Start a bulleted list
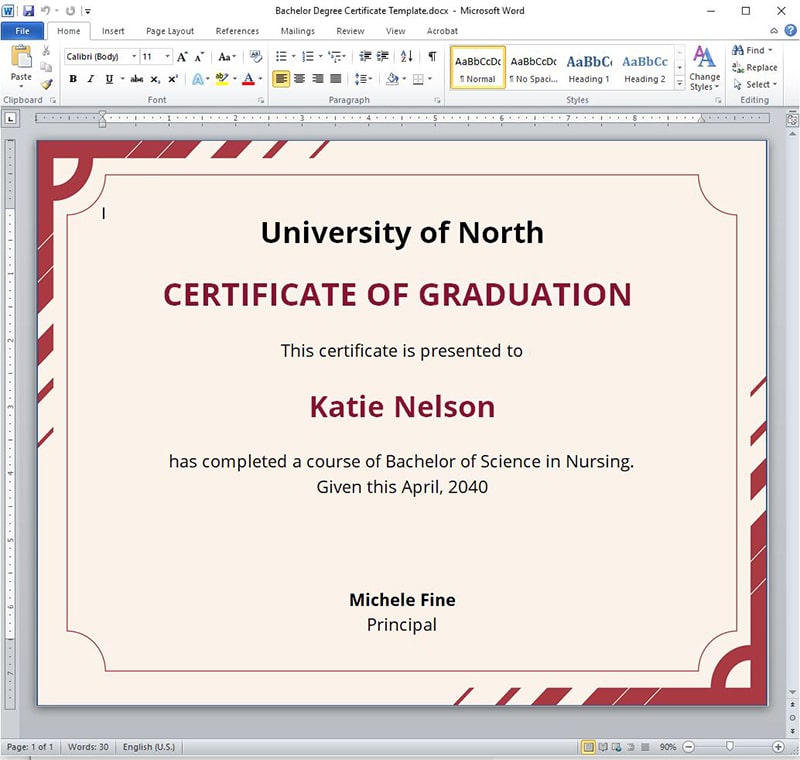Viewport: 800px width, 760px height. 281,57
